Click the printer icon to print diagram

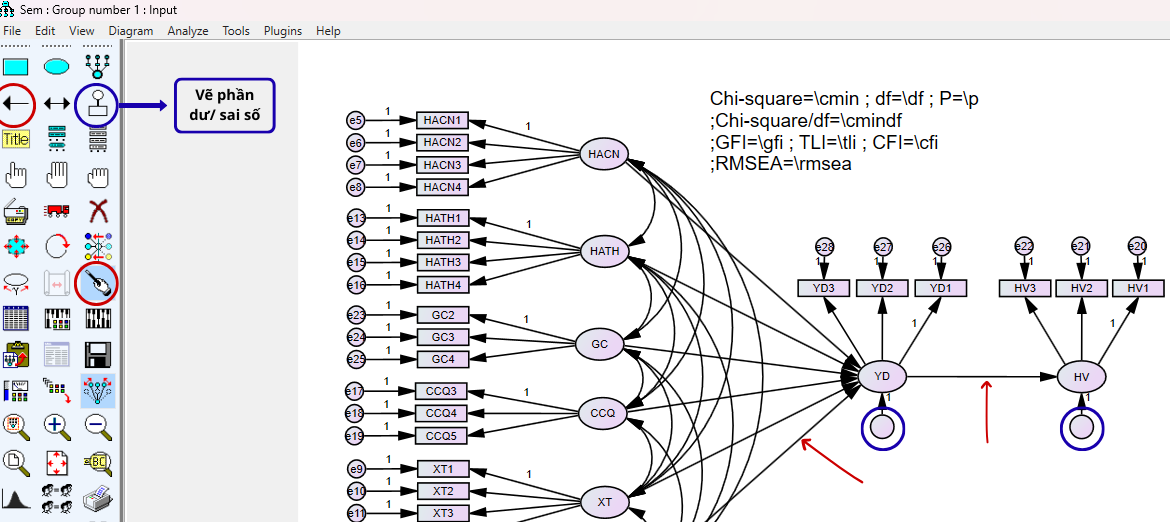tap(97, 498)
